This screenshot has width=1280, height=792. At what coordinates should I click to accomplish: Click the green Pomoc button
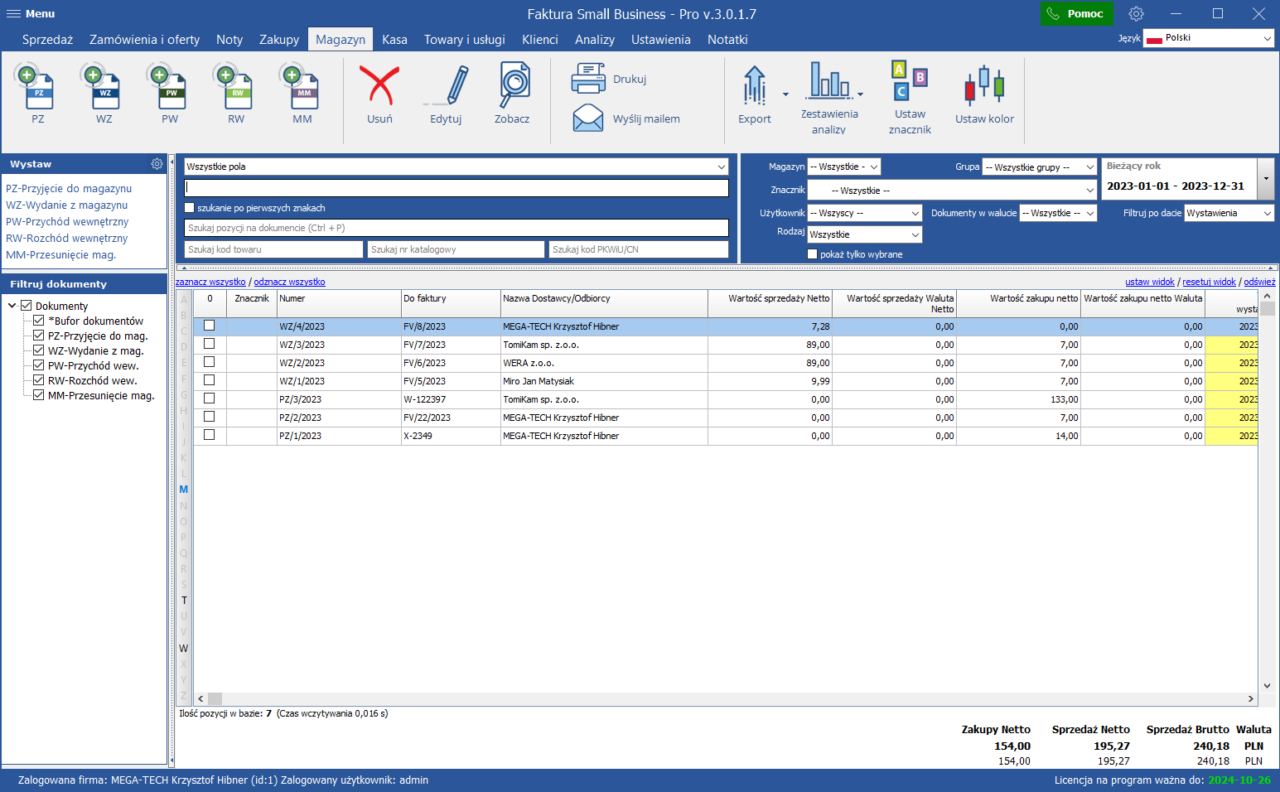[x=1076, y=14]
